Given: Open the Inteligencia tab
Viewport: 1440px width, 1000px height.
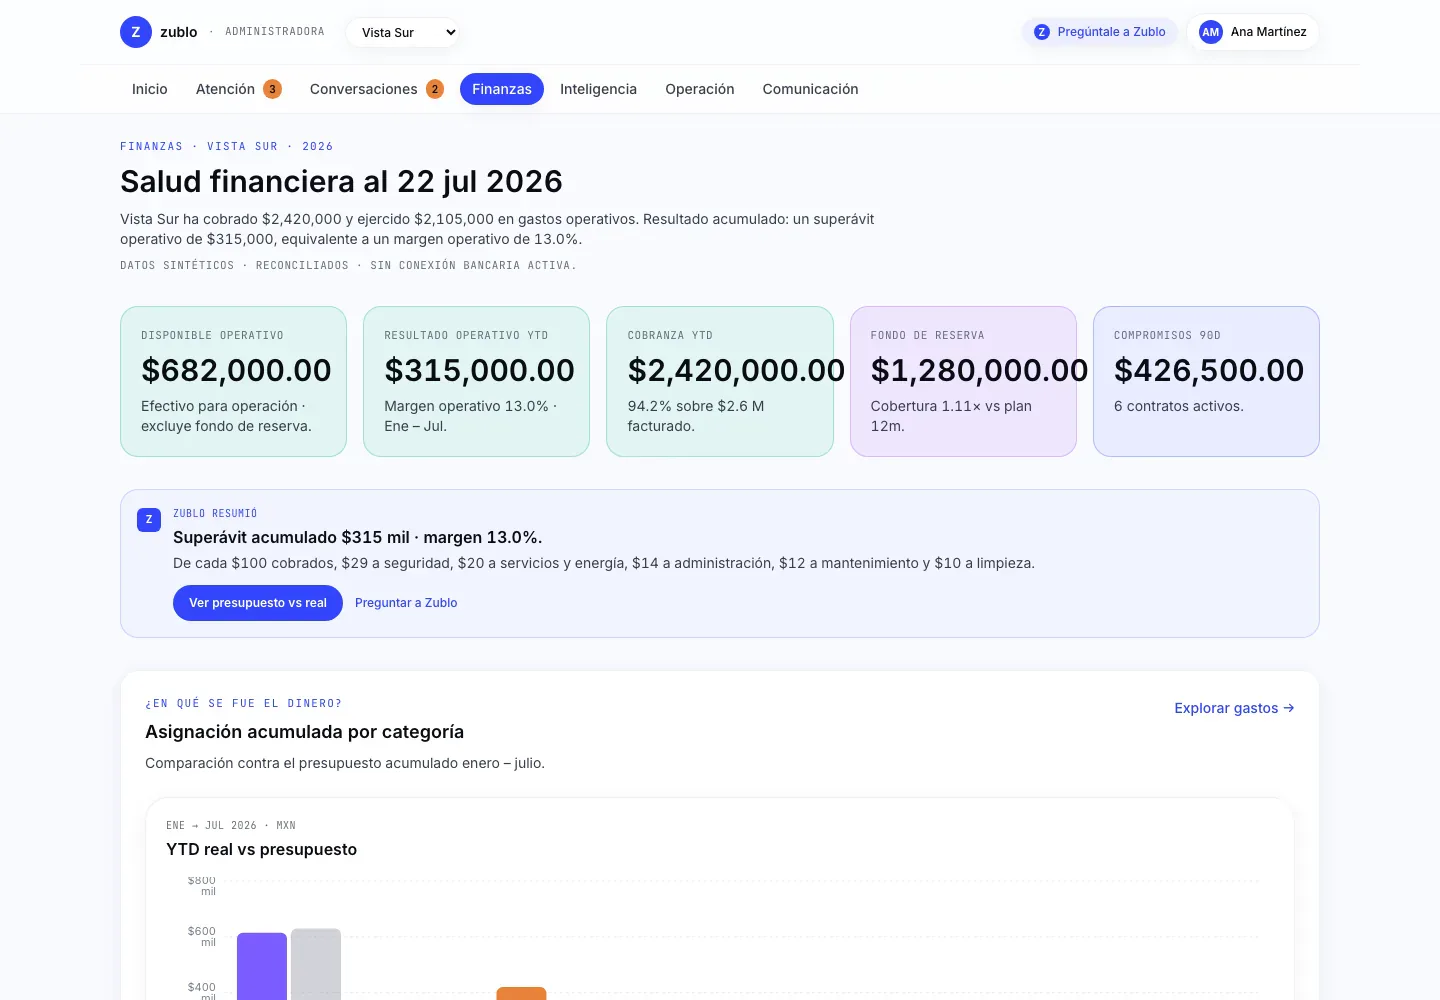Looking at the screenshot, I should (x=598, y=89).
